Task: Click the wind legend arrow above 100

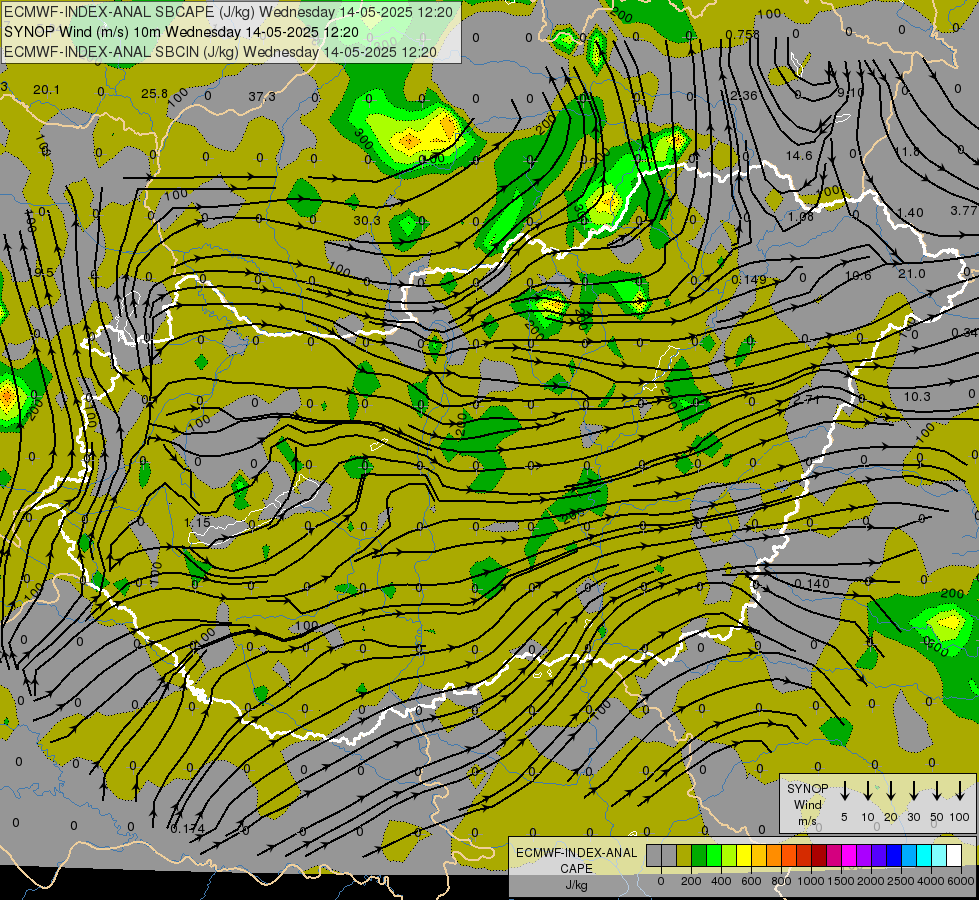Action: 960,790
